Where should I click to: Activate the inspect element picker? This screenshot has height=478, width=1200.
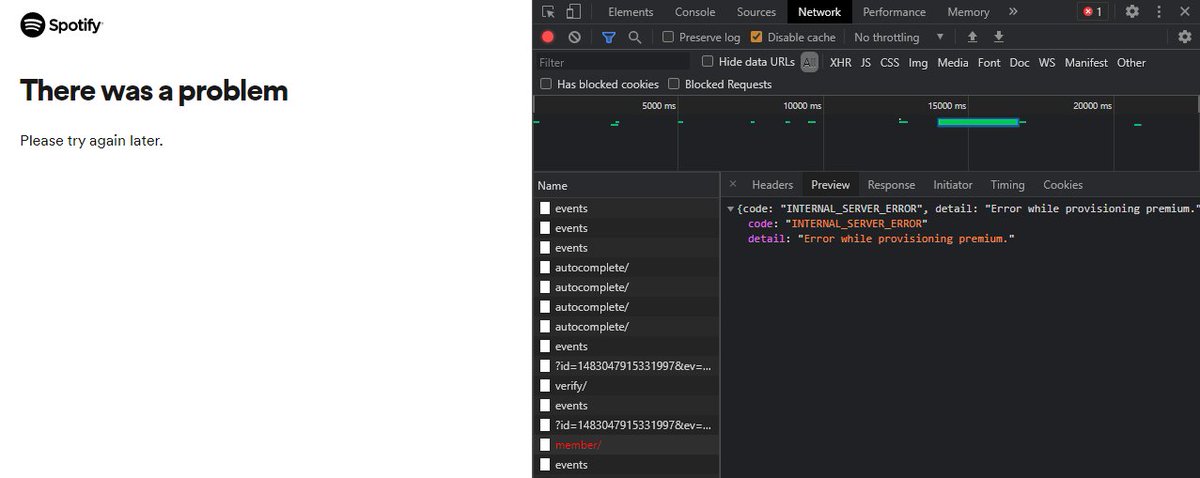[x=549, y=12]
